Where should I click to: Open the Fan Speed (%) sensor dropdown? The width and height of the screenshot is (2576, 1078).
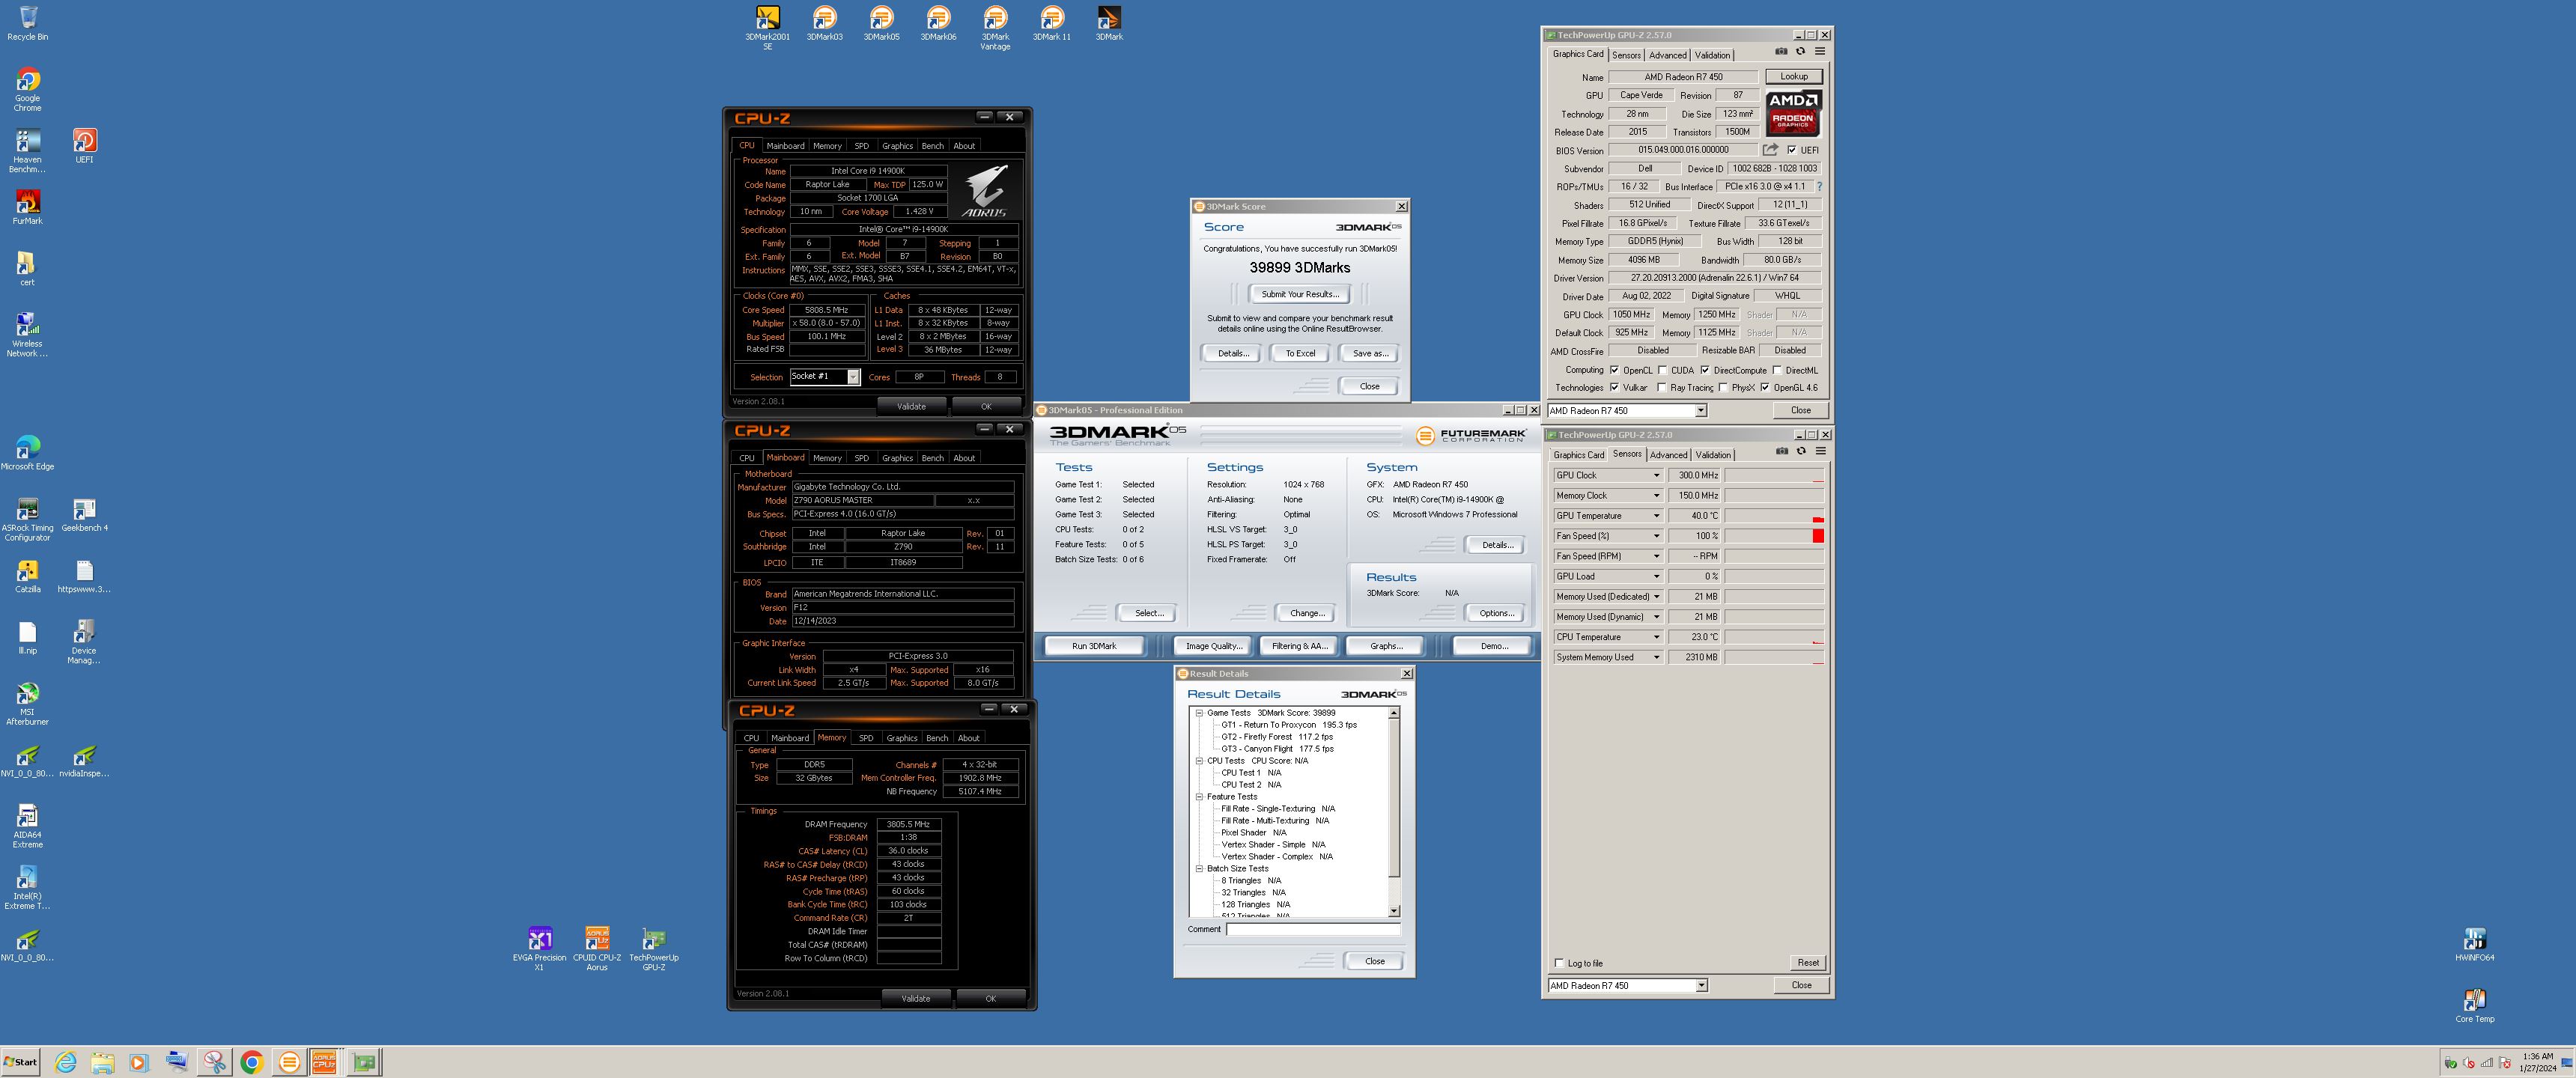pos(1656,536)
